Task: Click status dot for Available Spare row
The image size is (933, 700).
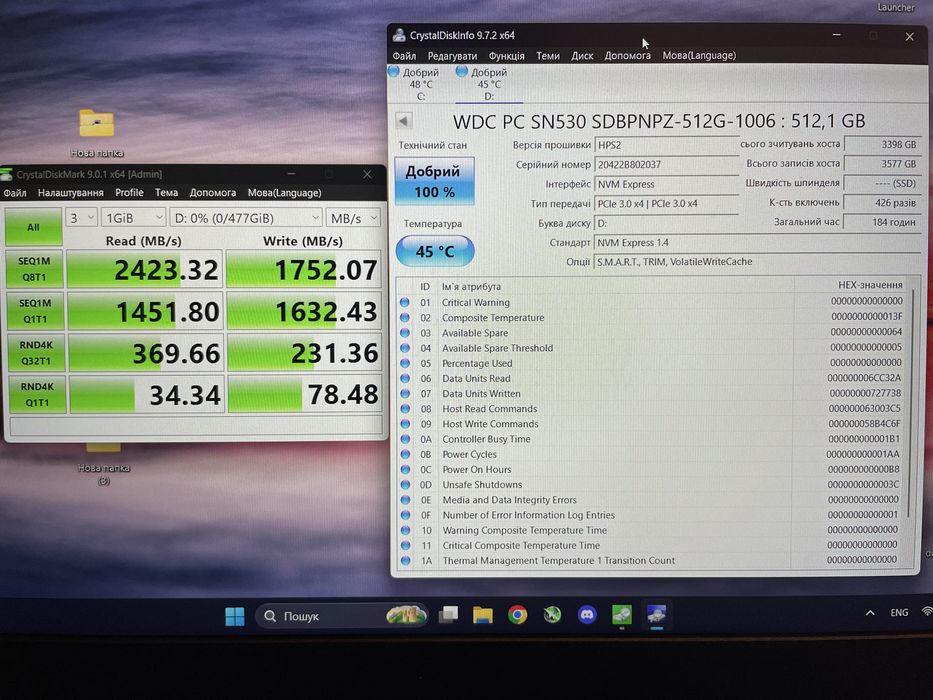Action: tap(405, 333)
